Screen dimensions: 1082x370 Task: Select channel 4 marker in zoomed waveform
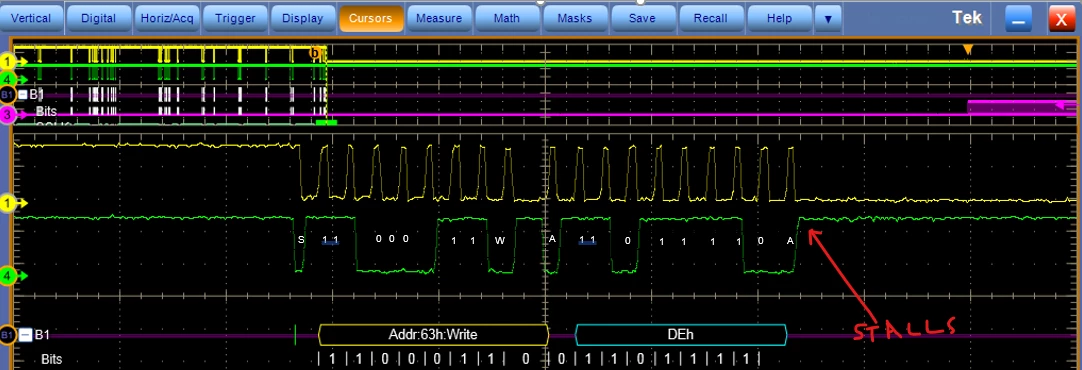pyautogui.click(x=8, y=276)
